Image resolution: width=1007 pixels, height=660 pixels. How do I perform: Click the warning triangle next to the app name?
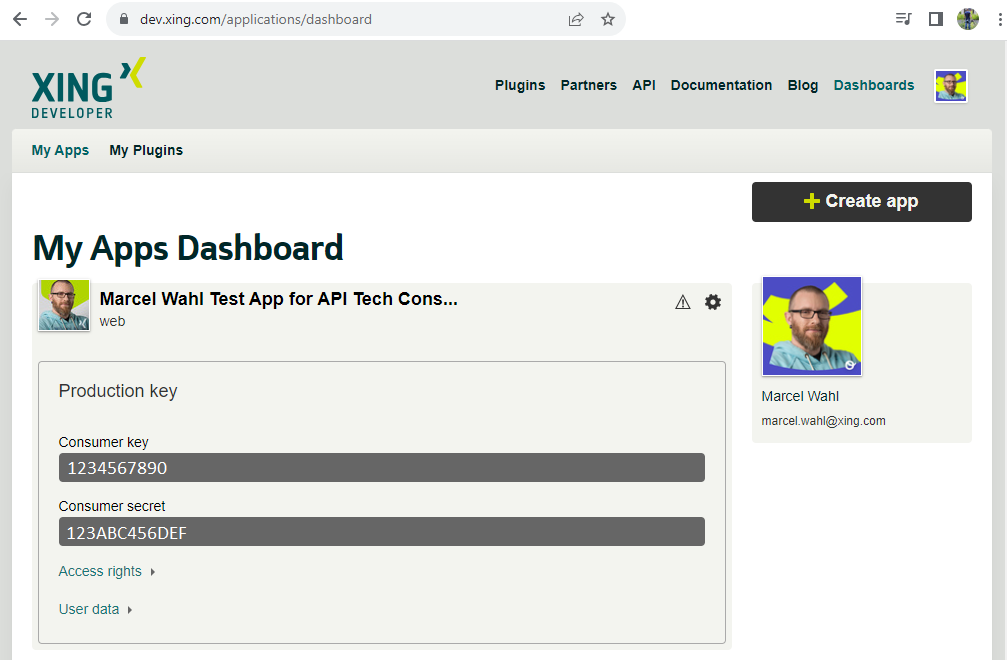coord(682,301)
